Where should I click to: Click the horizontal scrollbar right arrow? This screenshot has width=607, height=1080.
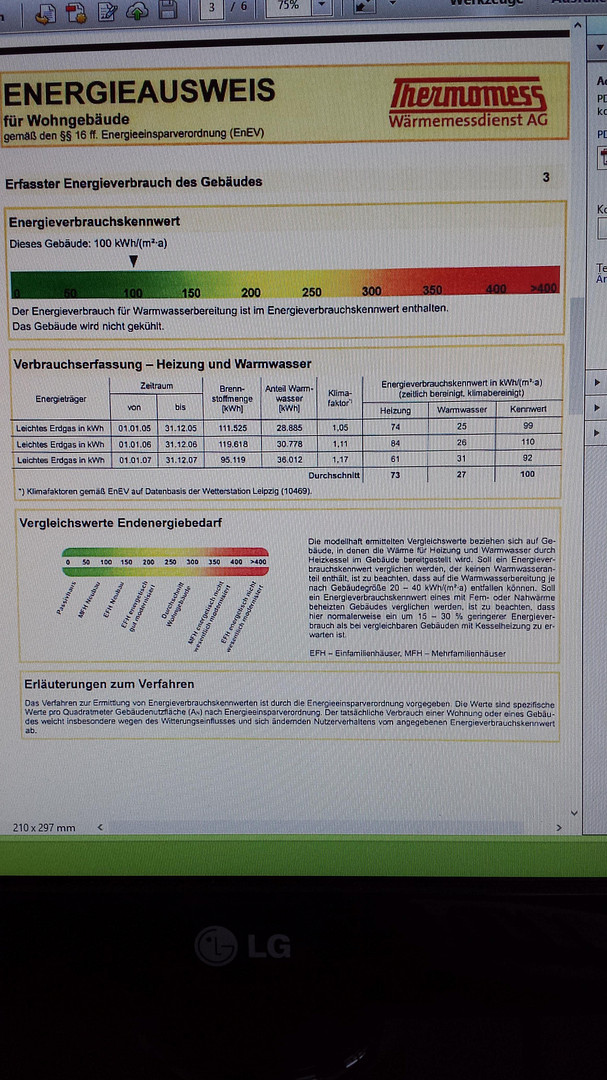click(559, 827)
